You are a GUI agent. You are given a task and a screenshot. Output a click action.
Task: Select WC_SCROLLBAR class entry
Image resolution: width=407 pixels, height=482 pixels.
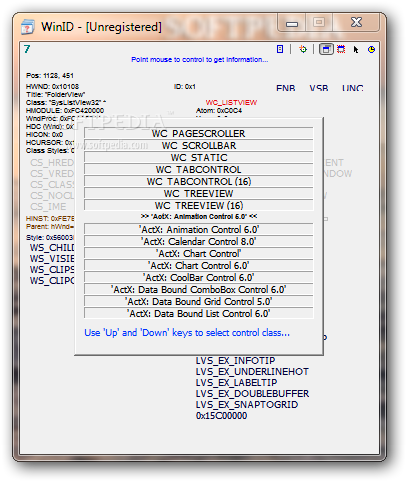(199, 145)
